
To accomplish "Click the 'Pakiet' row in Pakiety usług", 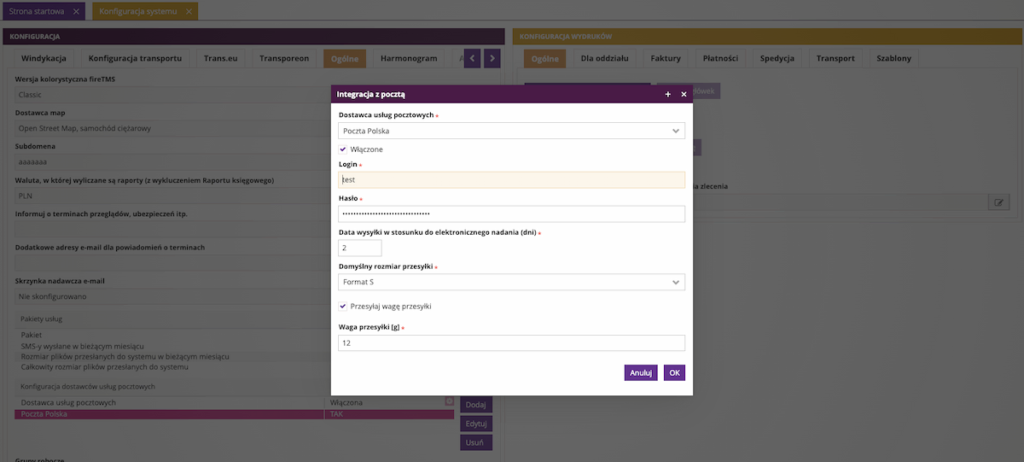I will coord(173,335).
